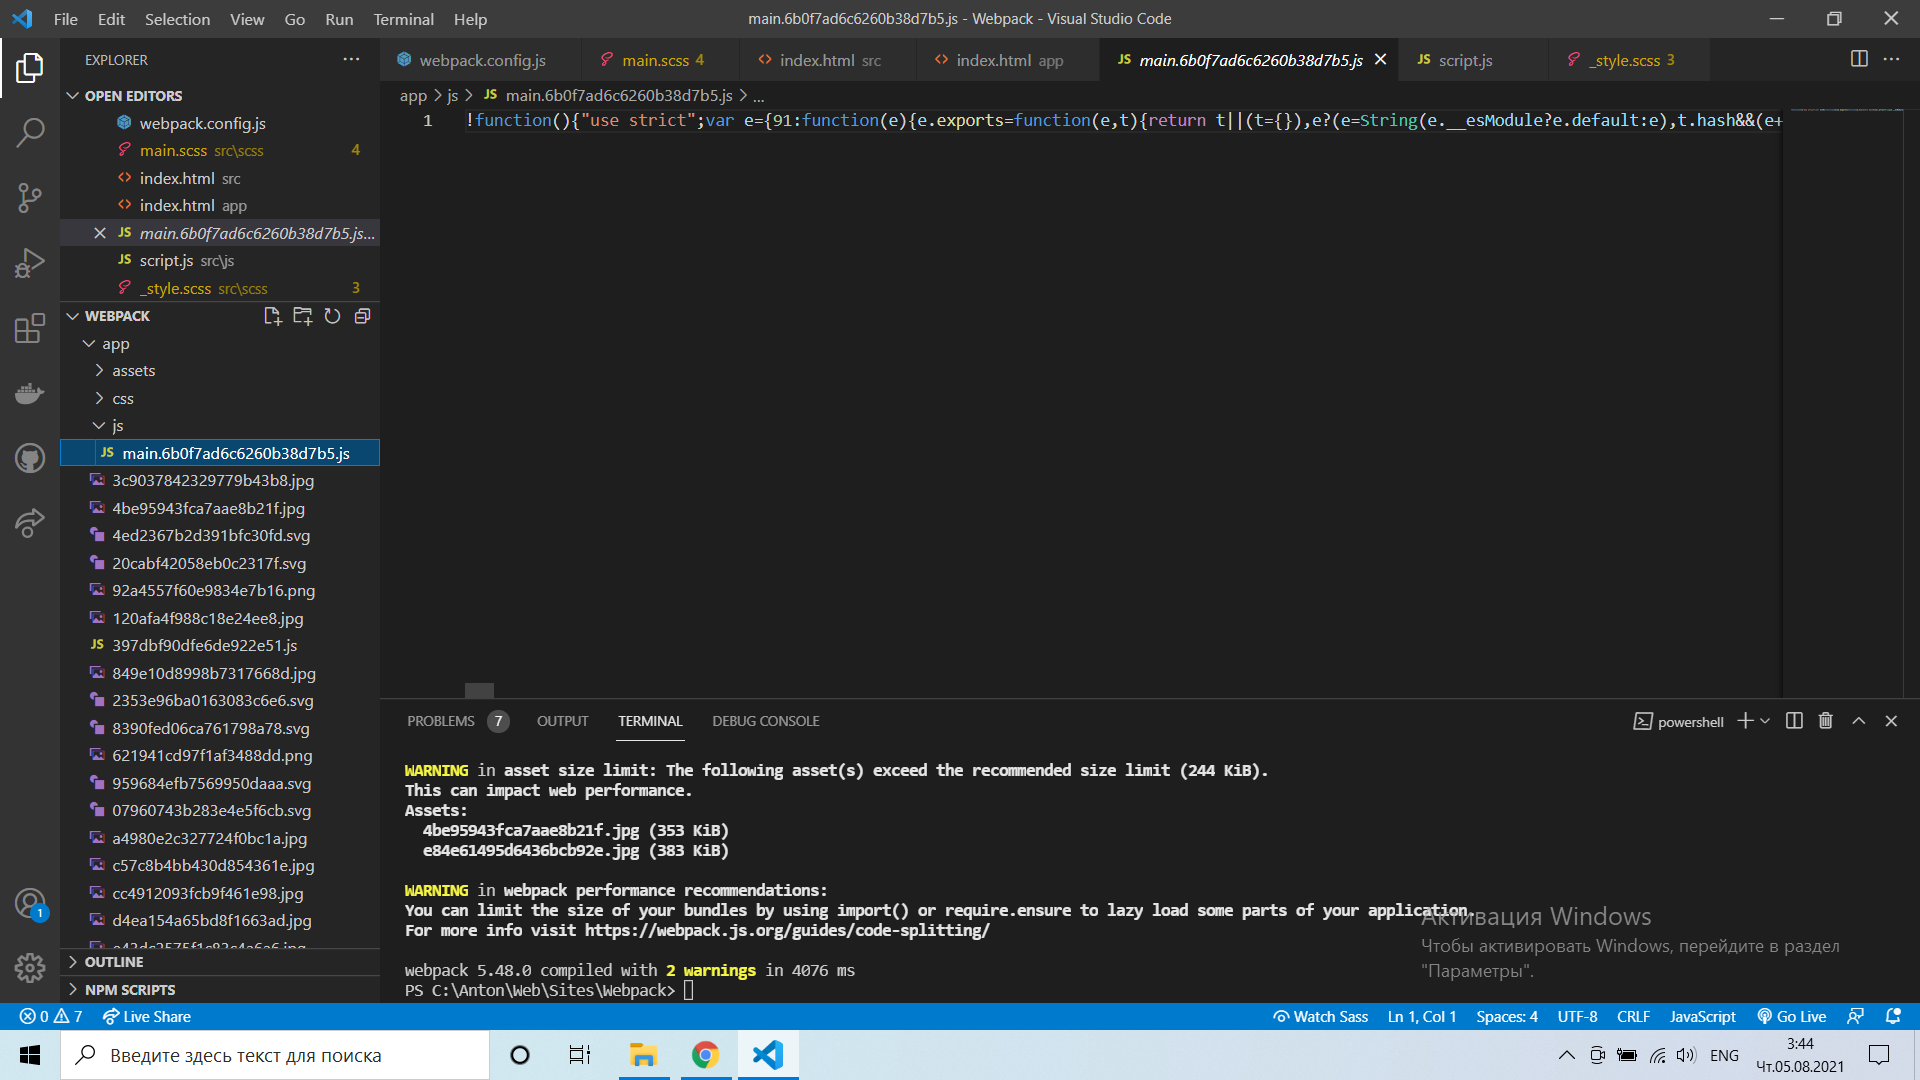Add a new terminal with plus icon
Screen dimensions: 1920x1080
coord(1745,721)
